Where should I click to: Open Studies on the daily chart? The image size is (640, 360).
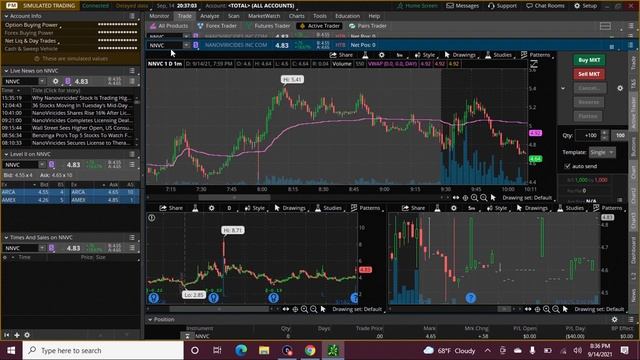[x=328, y=208]
